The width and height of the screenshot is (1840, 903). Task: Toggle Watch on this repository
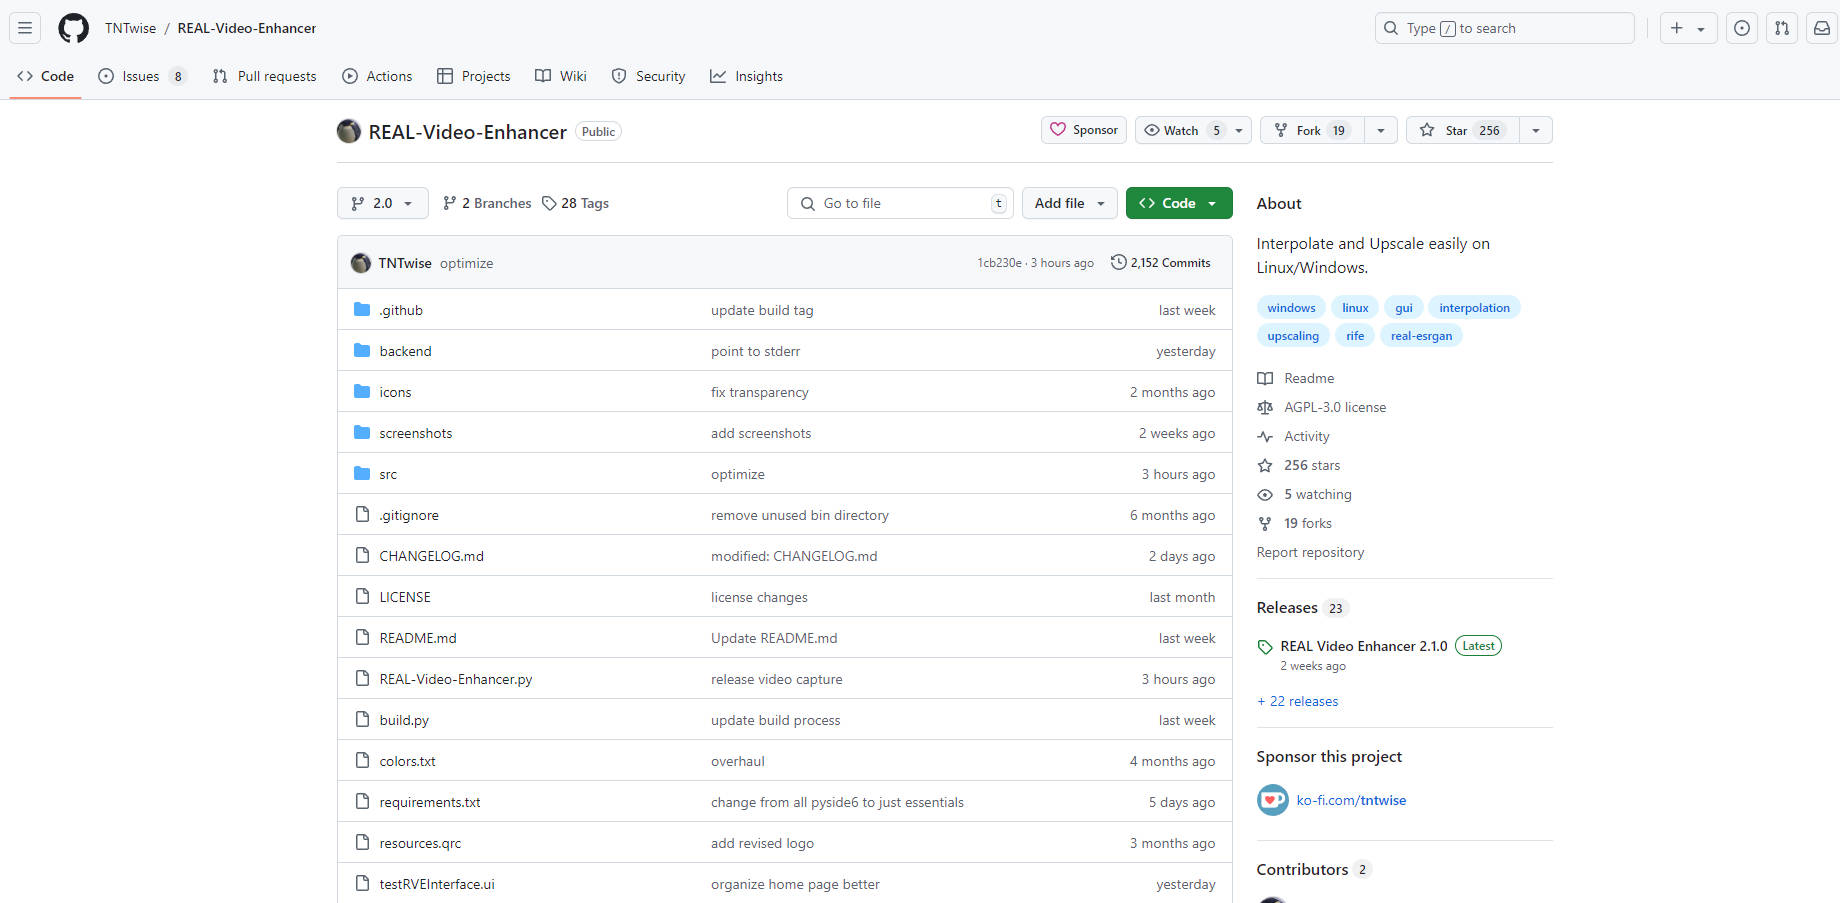(x=1181, y=130)
